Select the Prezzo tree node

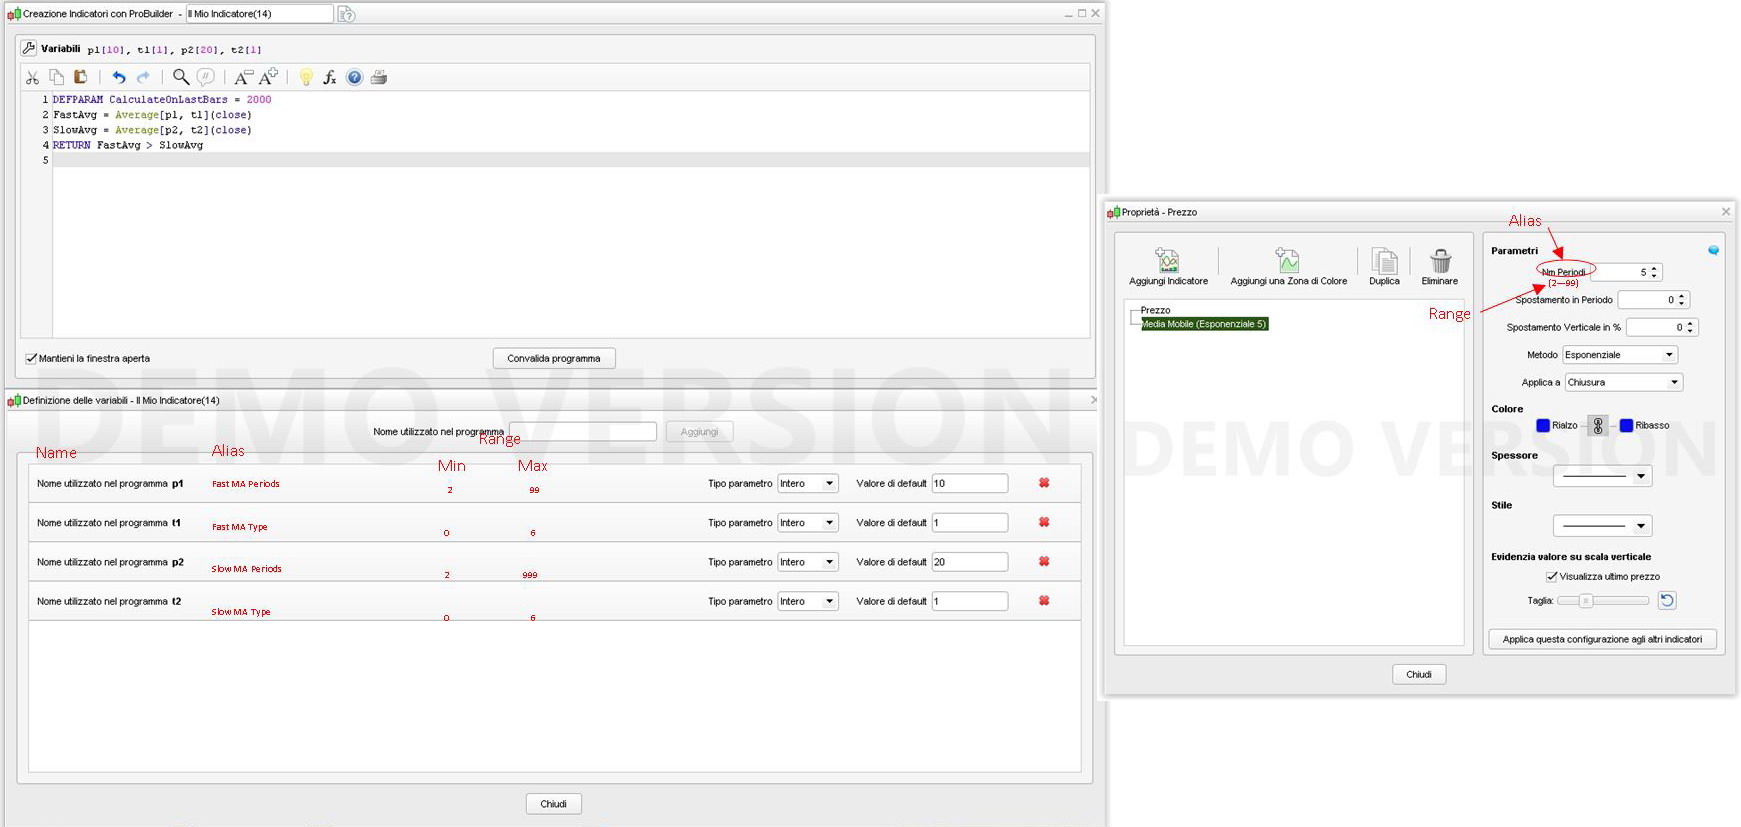[1155, 310]
